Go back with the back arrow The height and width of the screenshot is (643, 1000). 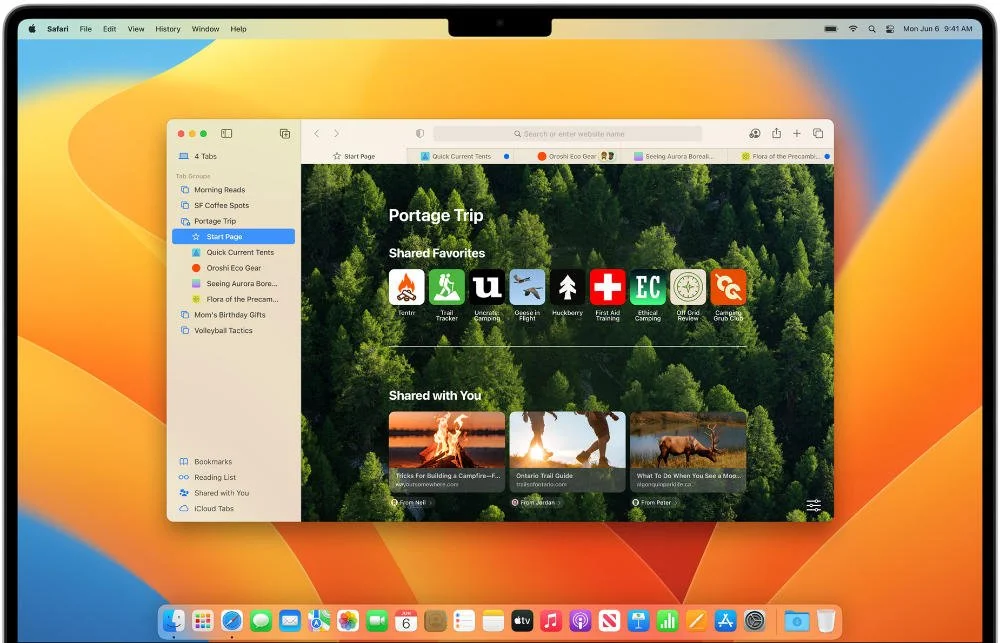316,133
